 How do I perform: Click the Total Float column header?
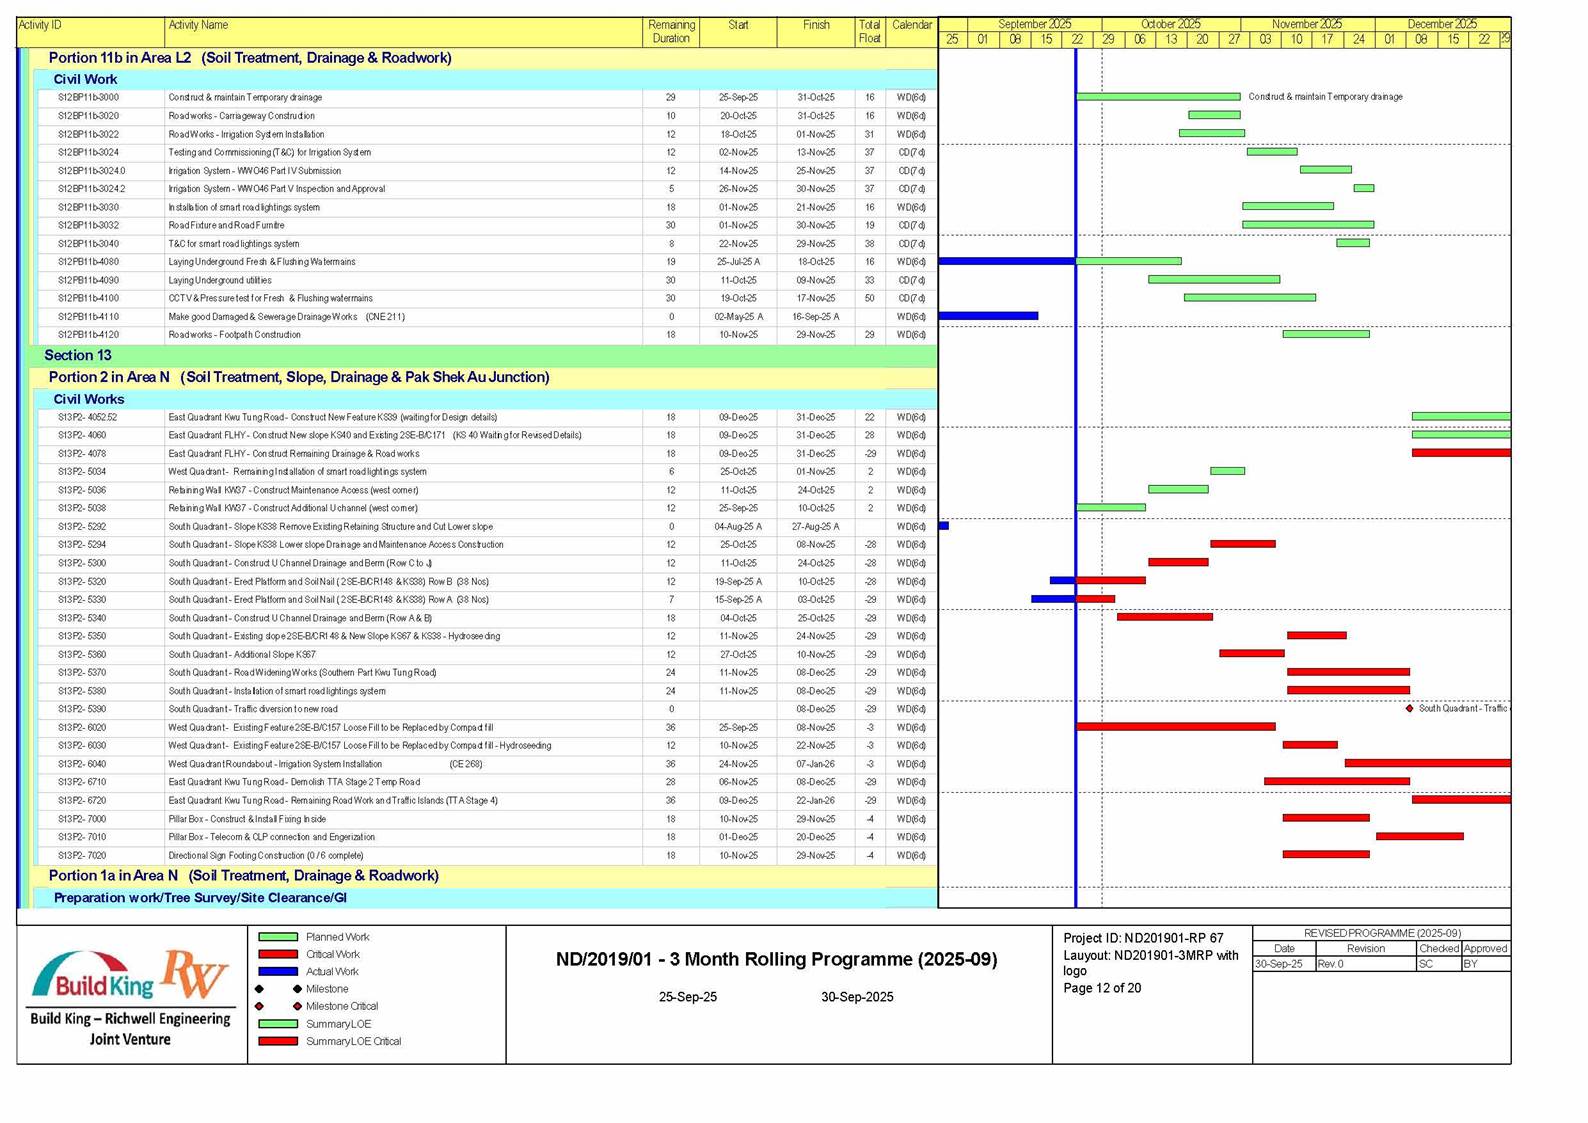point(869,31)
